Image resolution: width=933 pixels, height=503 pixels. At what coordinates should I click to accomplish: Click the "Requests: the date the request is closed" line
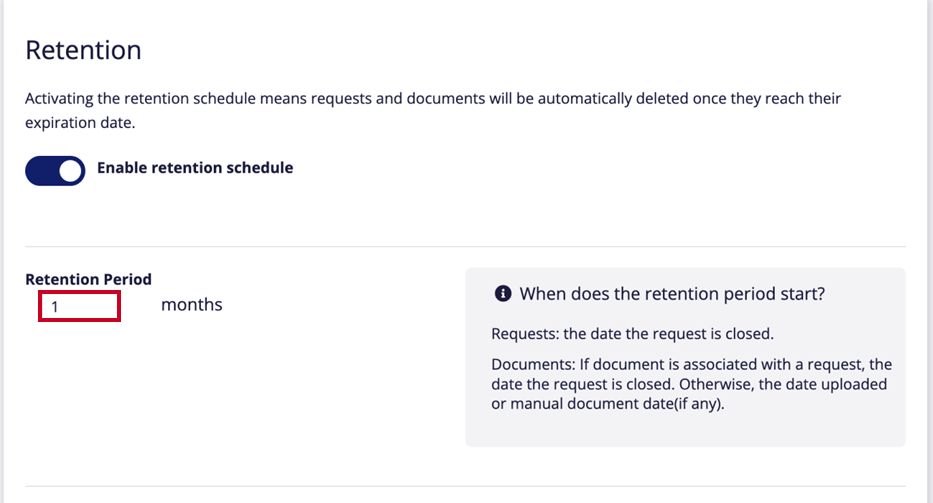(x=633, y=334)
